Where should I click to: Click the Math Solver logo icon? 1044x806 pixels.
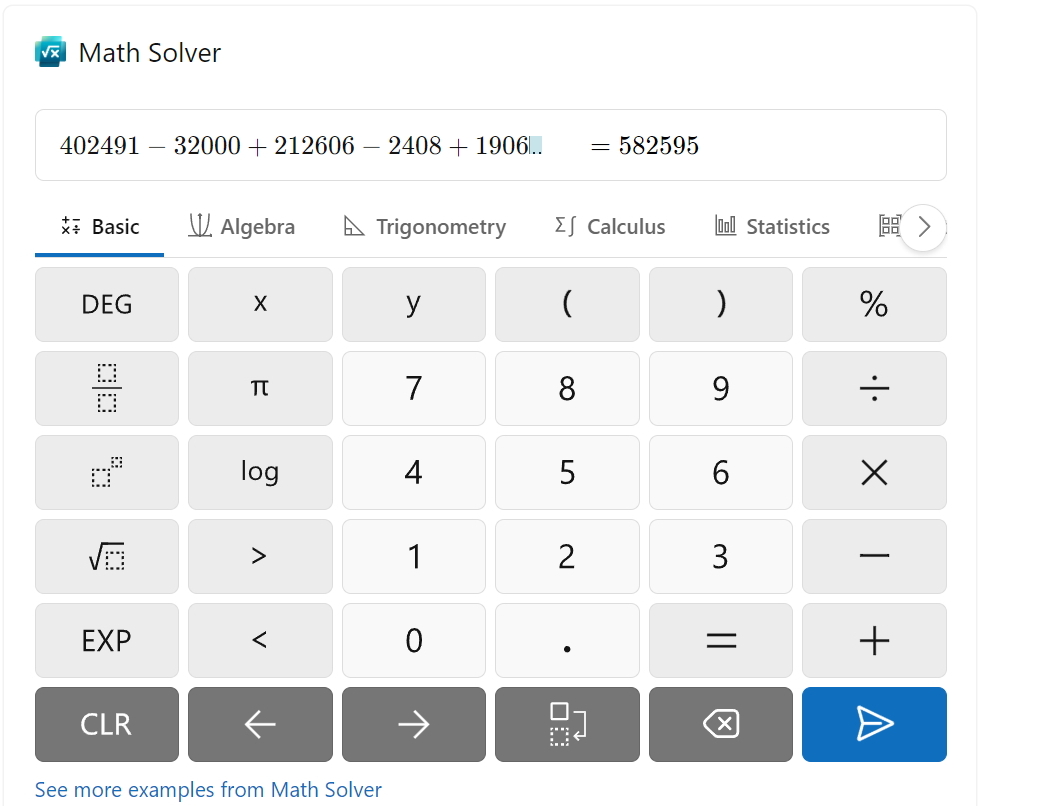coord(51,52)
